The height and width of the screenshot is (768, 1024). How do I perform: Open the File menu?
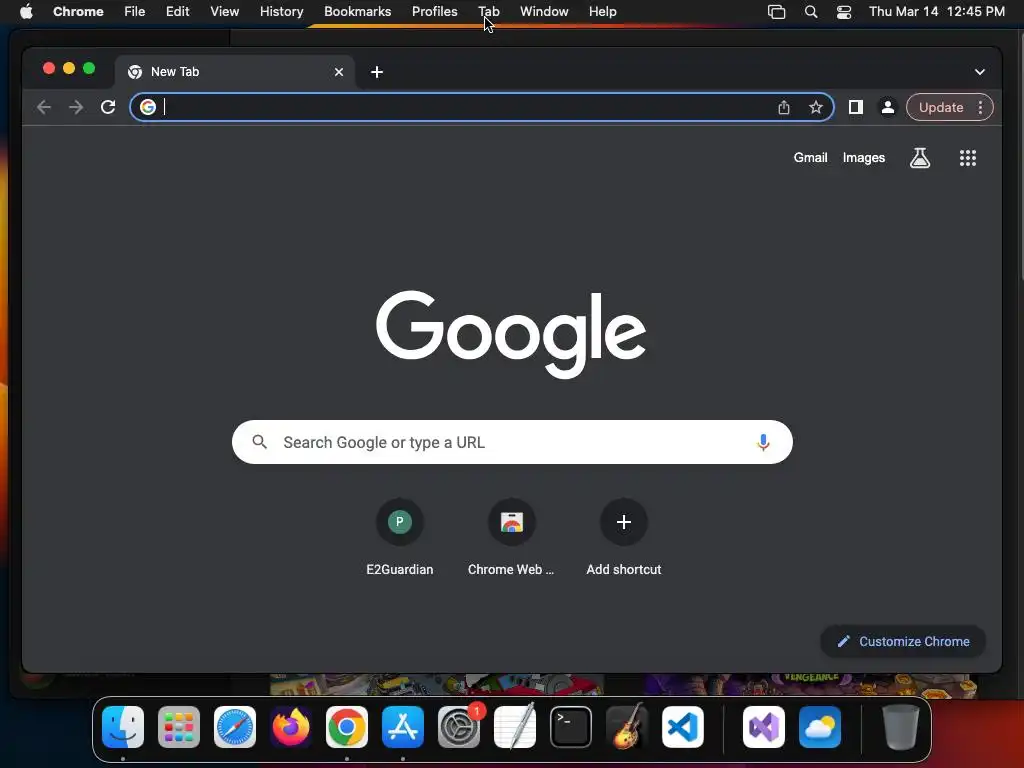pyautogui.click(x=135, y=12)
